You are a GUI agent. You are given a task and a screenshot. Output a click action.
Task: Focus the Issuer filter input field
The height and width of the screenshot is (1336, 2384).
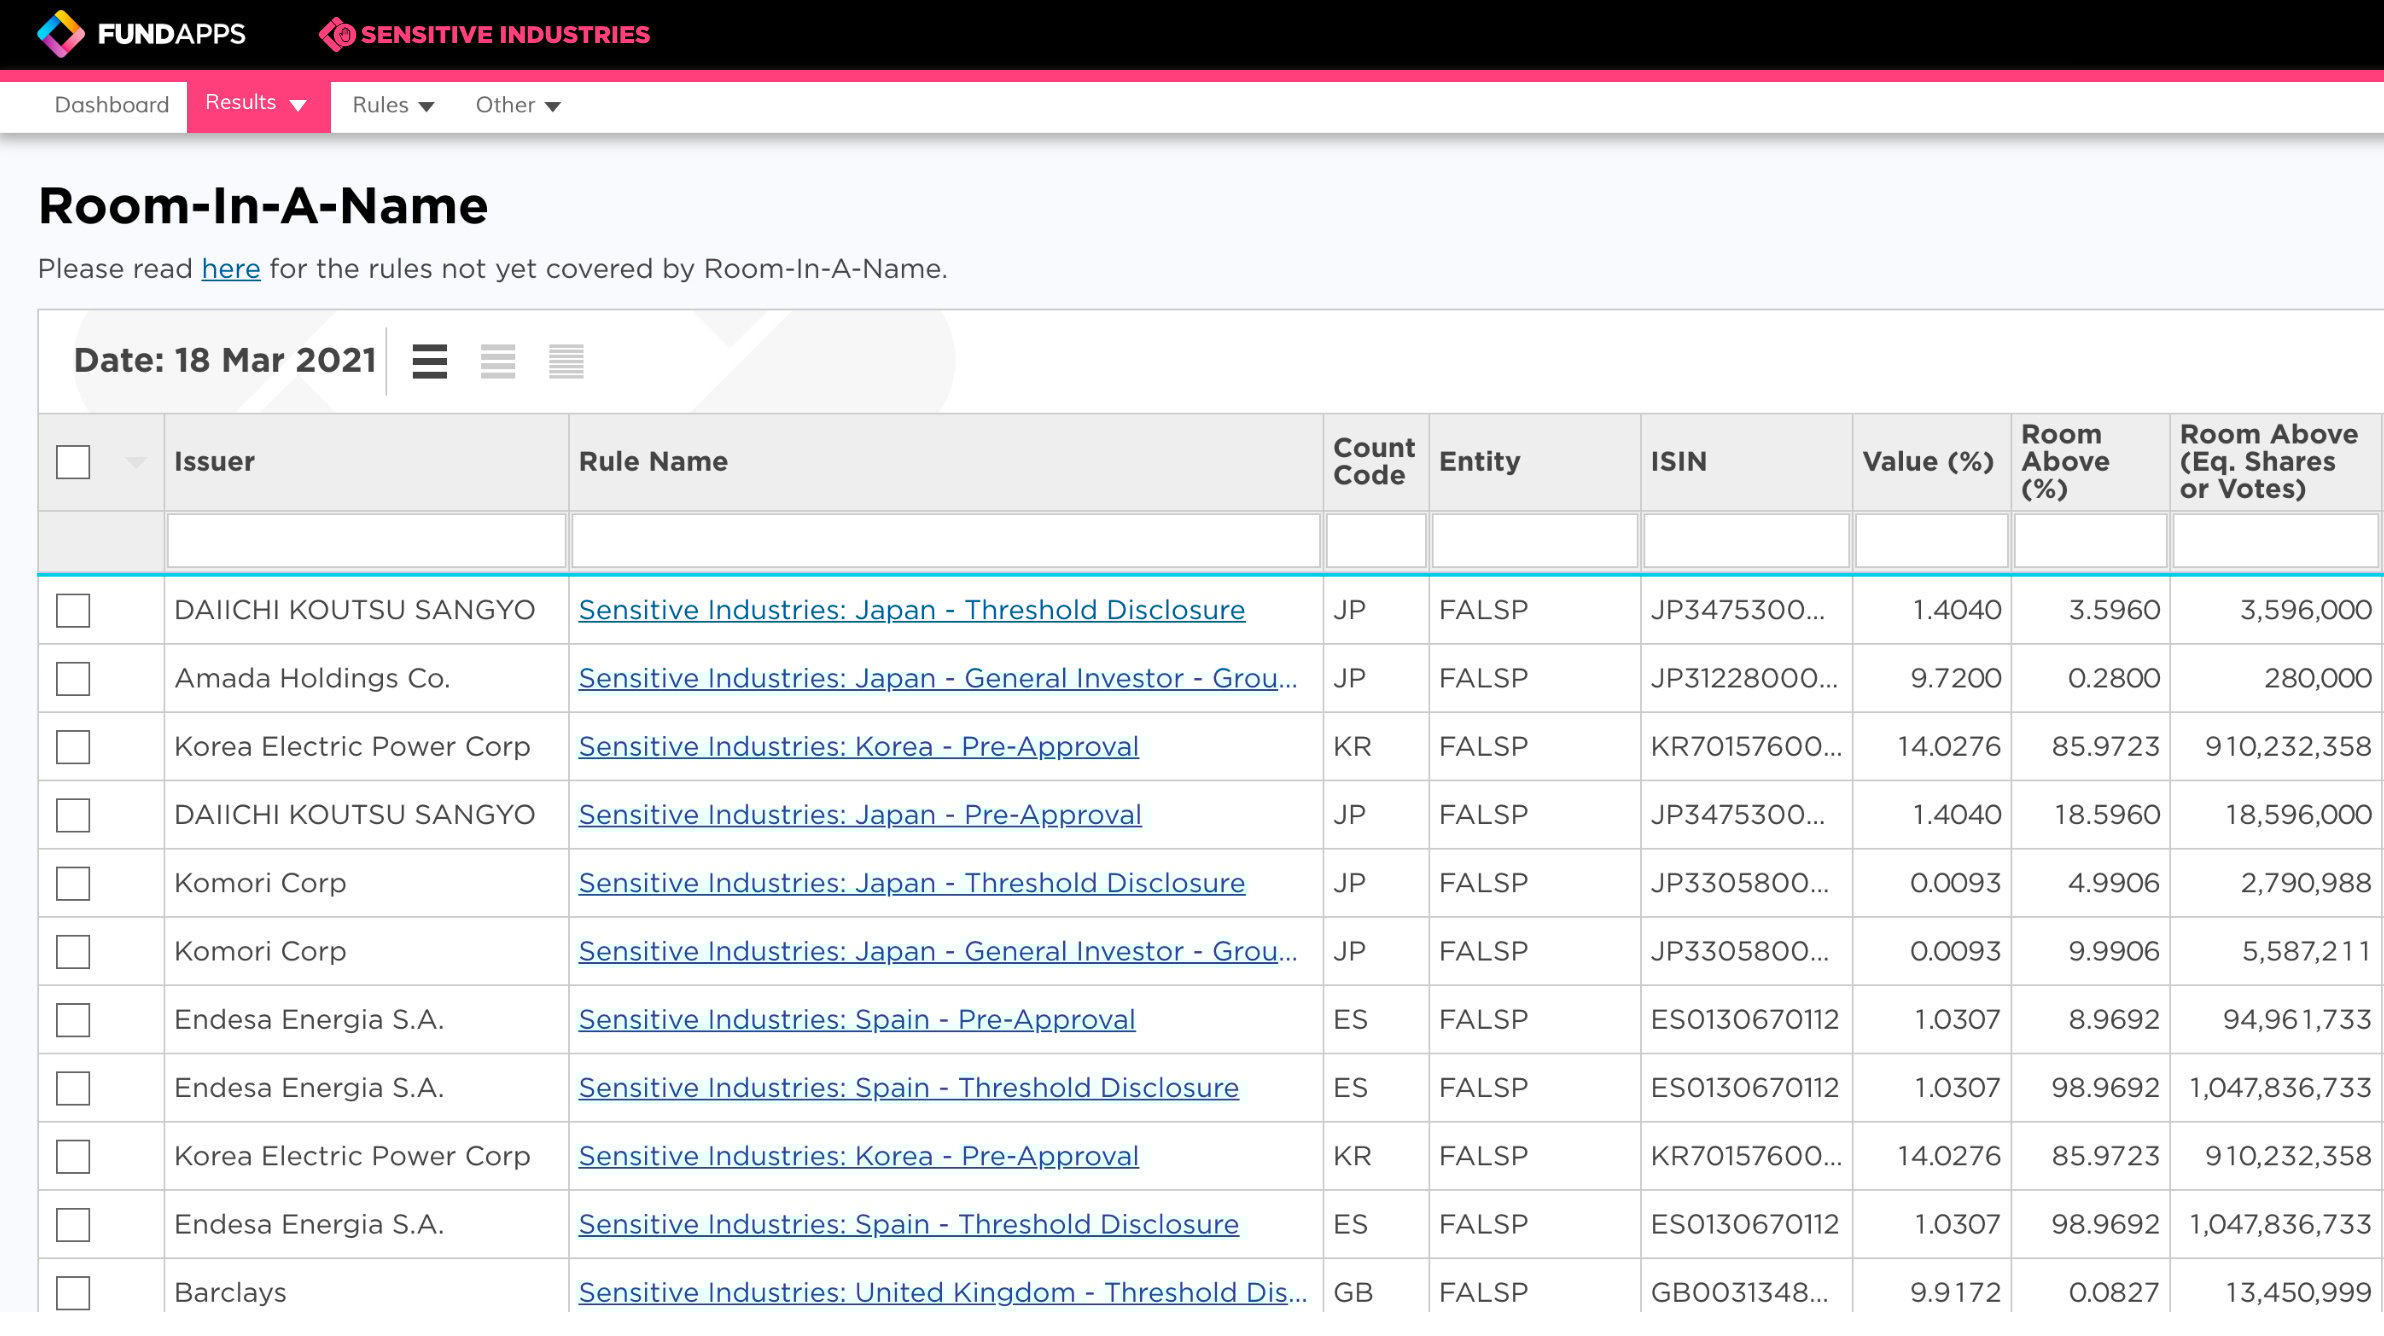coord(366,541)
